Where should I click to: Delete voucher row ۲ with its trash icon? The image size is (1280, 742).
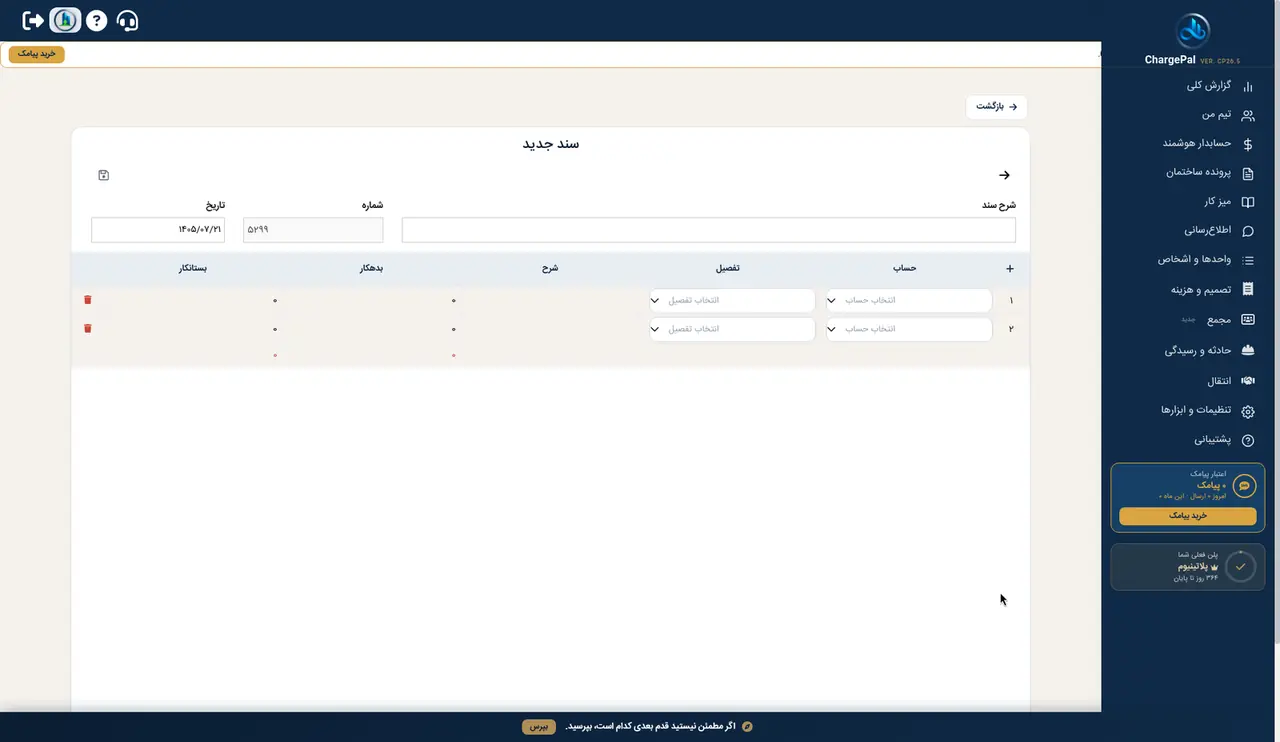point(88,328)
